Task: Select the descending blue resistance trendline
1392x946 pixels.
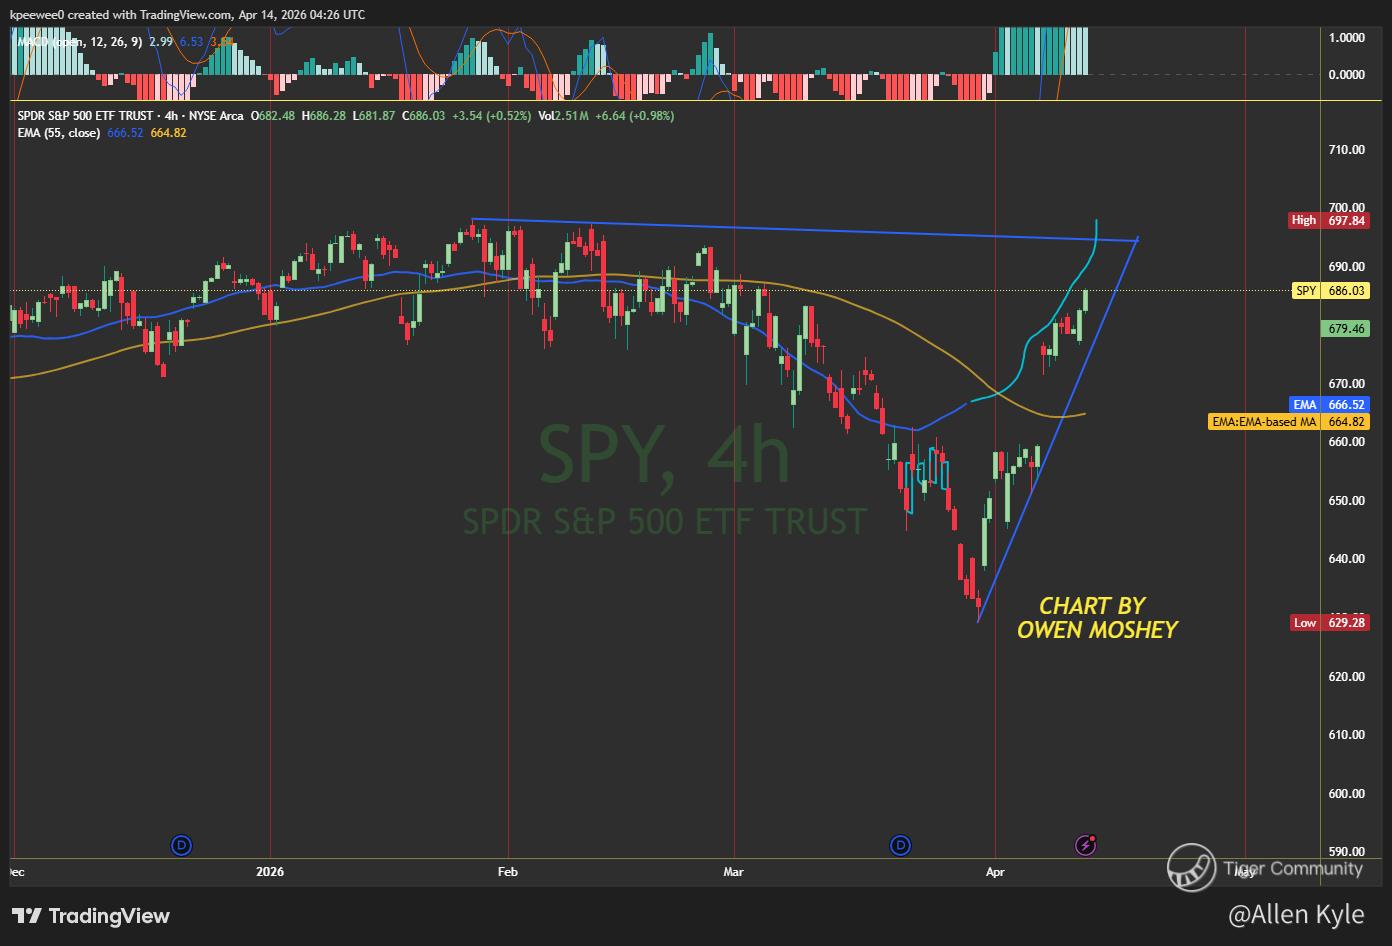Action: pos(805,230)
